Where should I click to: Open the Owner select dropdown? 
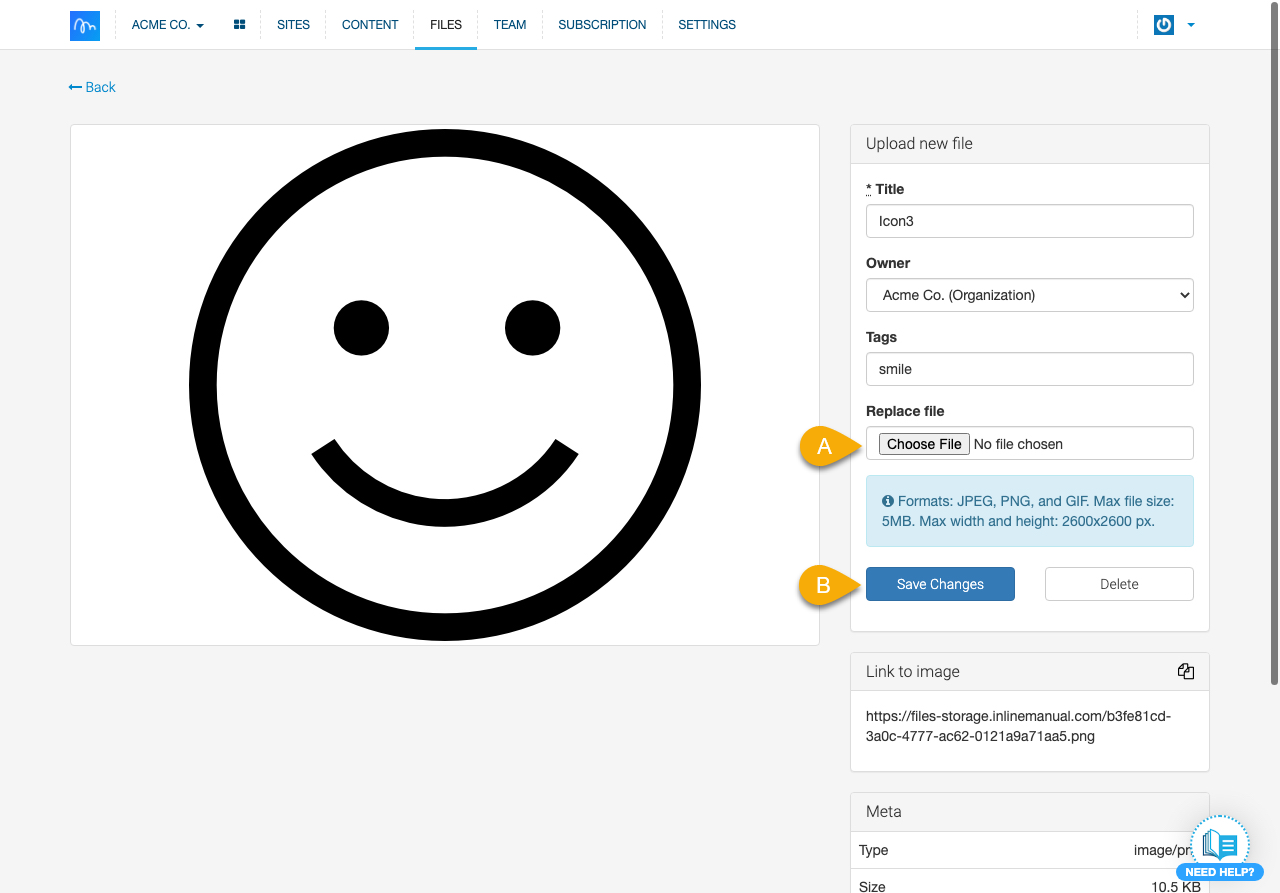[x=1029, y=295]
